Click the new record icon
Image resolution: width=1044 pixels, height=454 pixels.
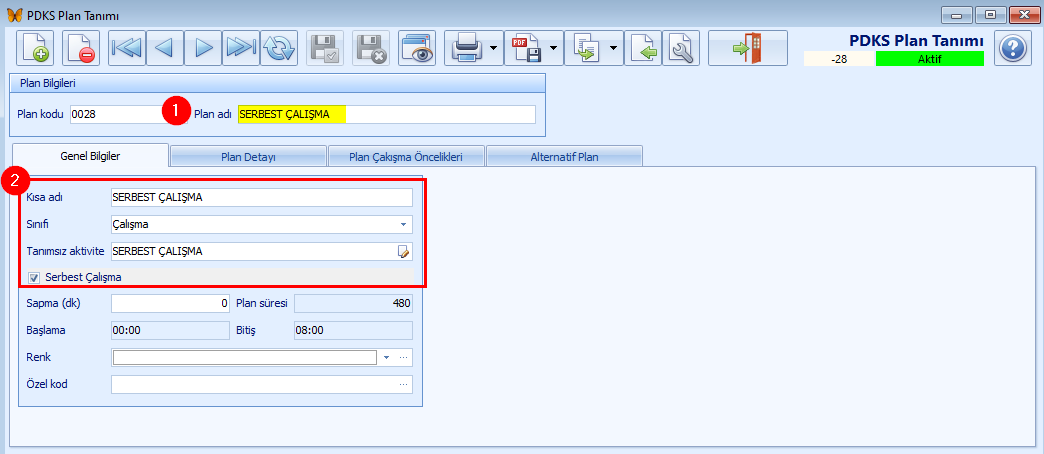(x=36, y=48)
